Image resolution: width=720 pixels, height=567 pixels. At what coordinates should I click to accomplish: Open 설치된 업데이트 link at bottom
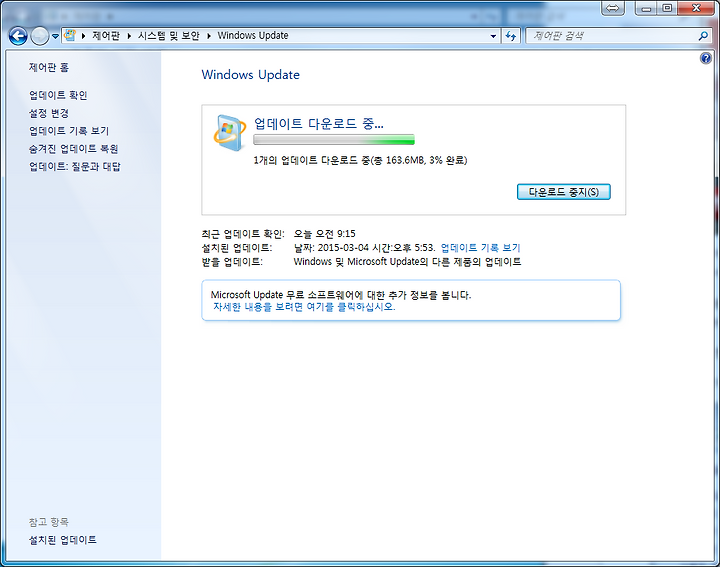63,540
